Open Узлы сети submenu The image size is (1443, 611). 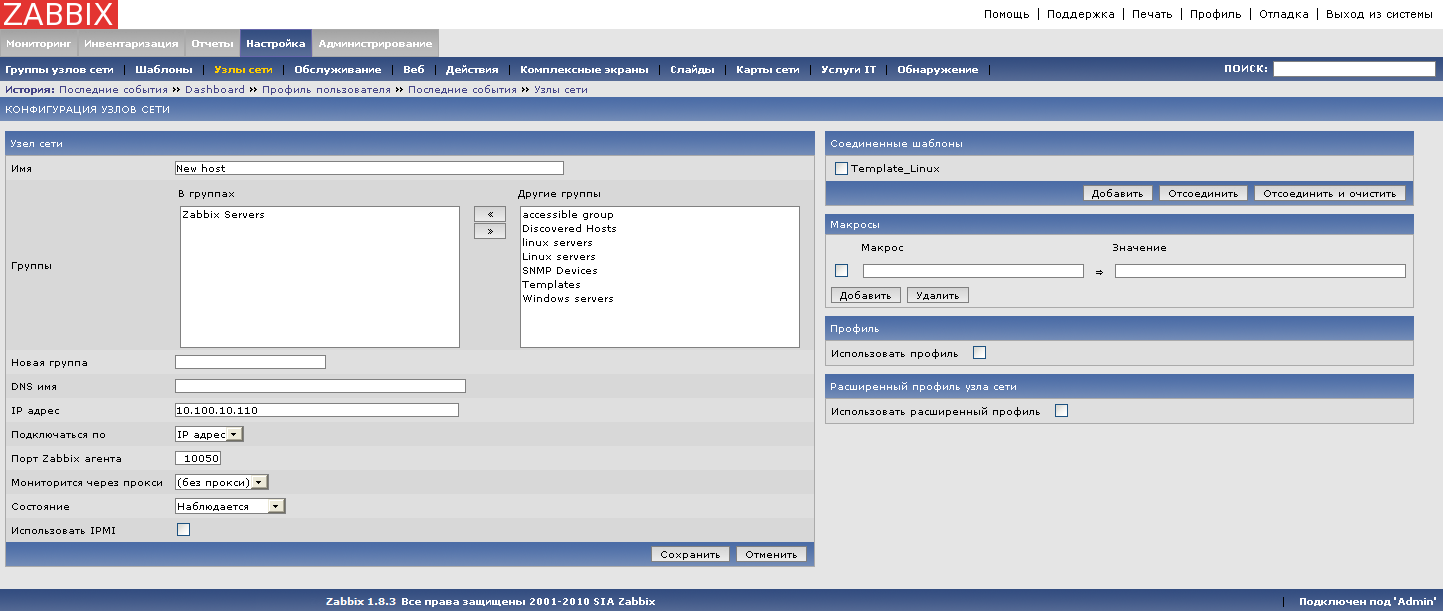pos(243,70)
